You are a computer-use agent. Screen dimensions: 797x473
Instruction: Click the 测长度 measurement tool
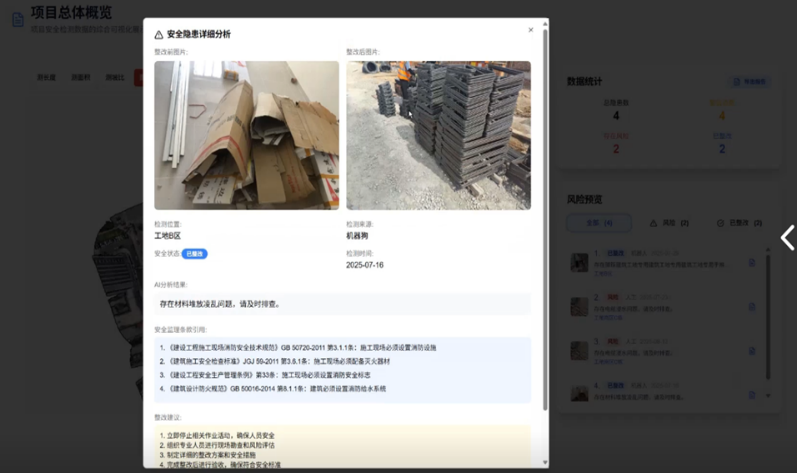point(47,77)
